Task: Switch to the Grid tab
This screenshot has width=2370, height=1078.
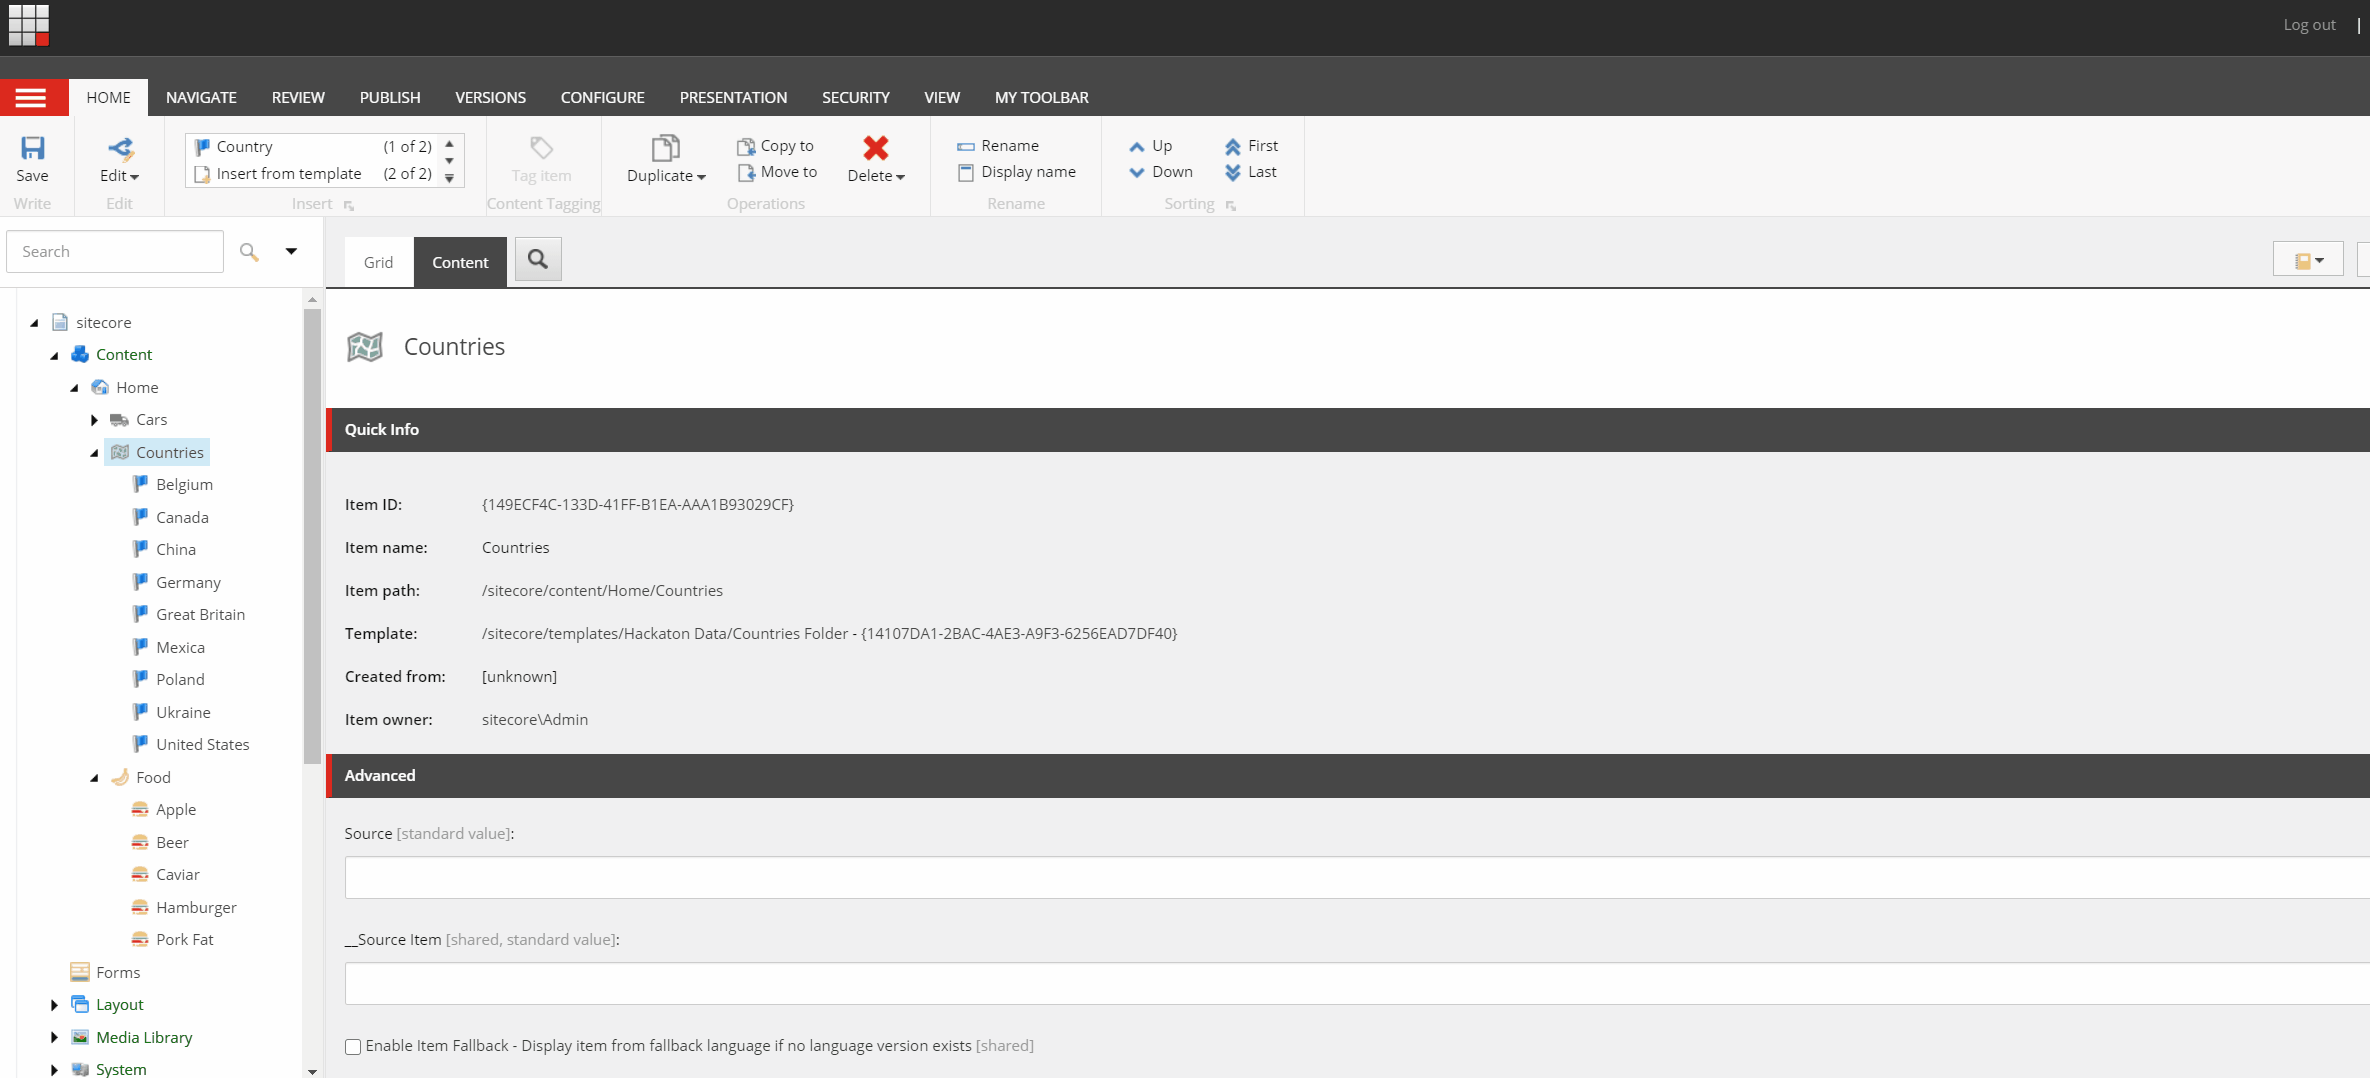Action: tap(377, 261)
